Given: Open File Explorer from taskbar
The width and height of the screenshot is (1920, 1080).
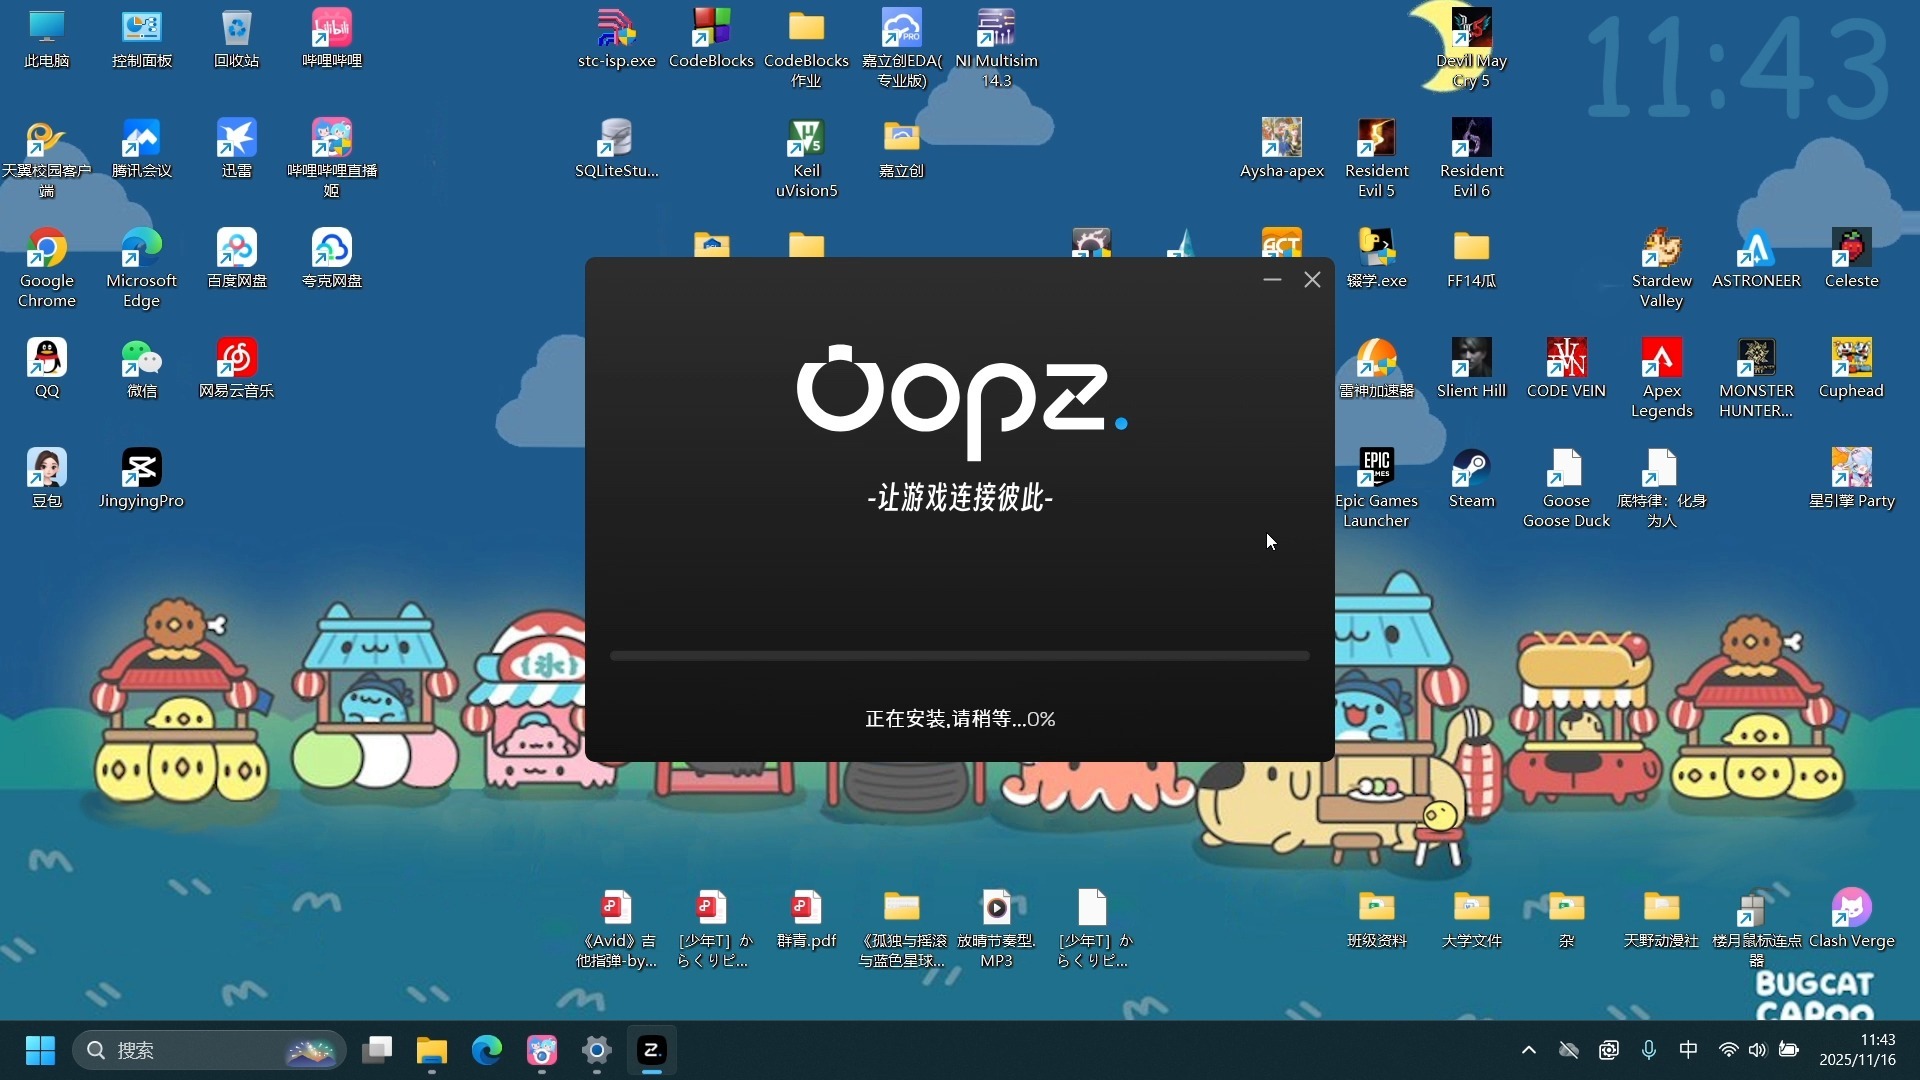Looking at the screenshot, I should pos(432,1050).
